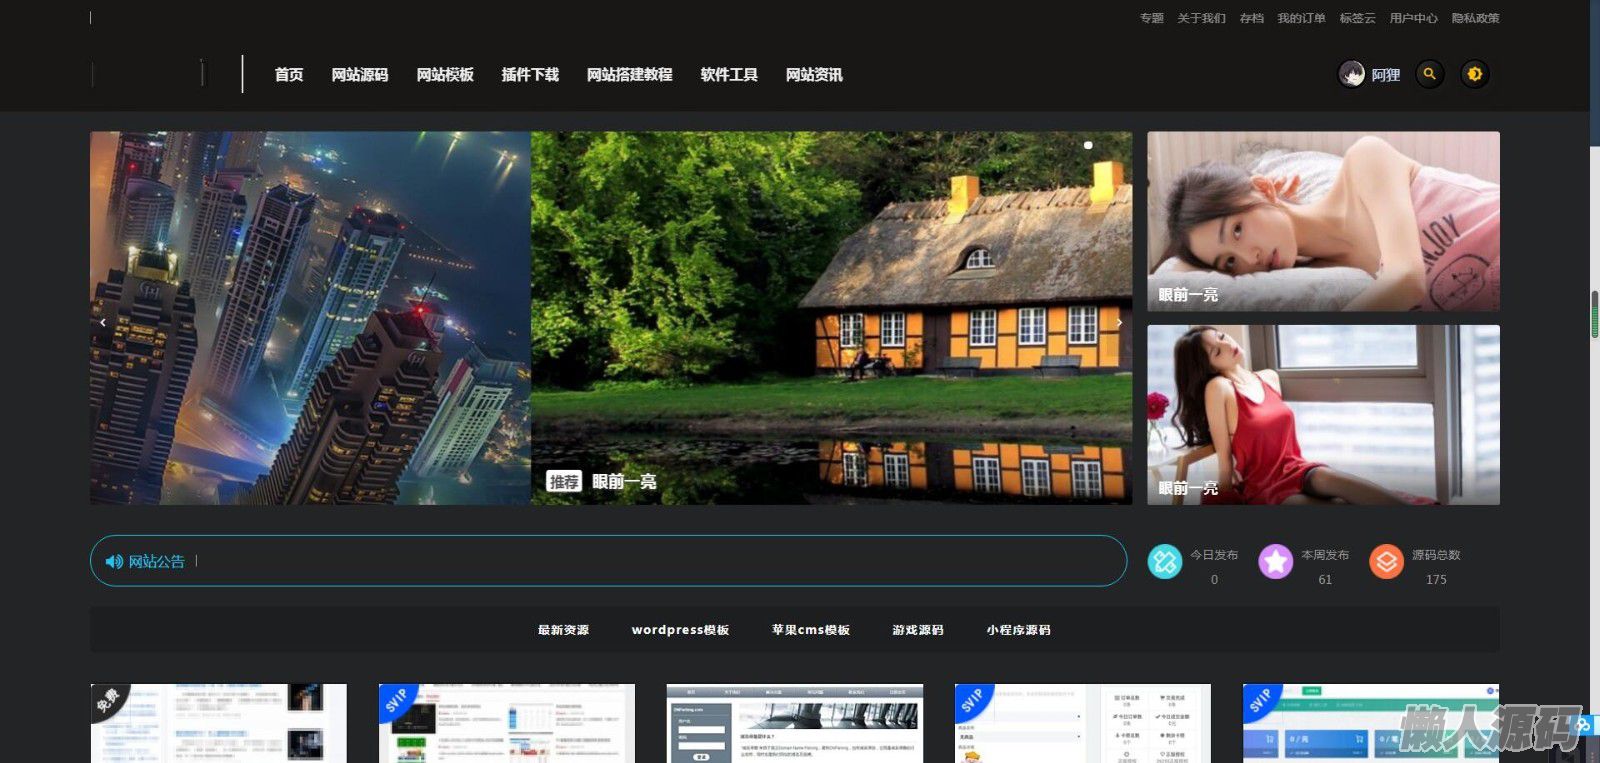Click the carousel's white slide indicator dot
This screenshot has width=1600, height=763.
[x=1088, y=145]
